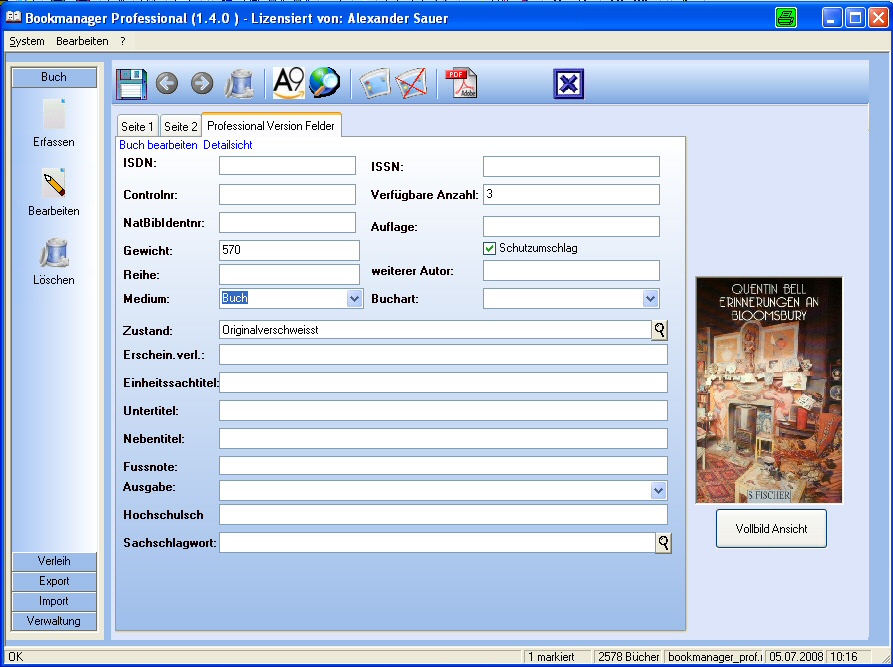Go to previous record with back arrow

point(167,84)
